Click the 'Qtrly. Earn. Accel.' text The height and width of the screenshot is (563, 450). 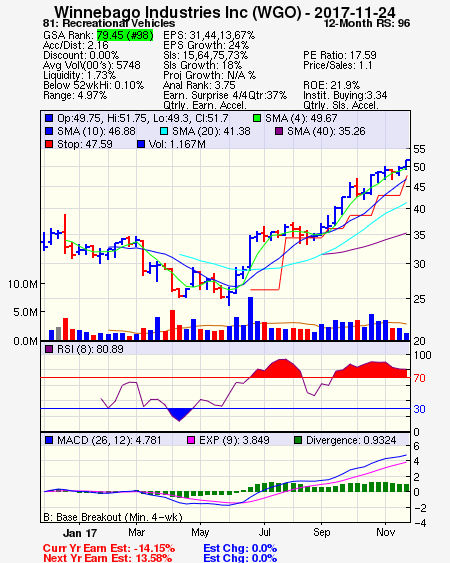click(205, 105)
